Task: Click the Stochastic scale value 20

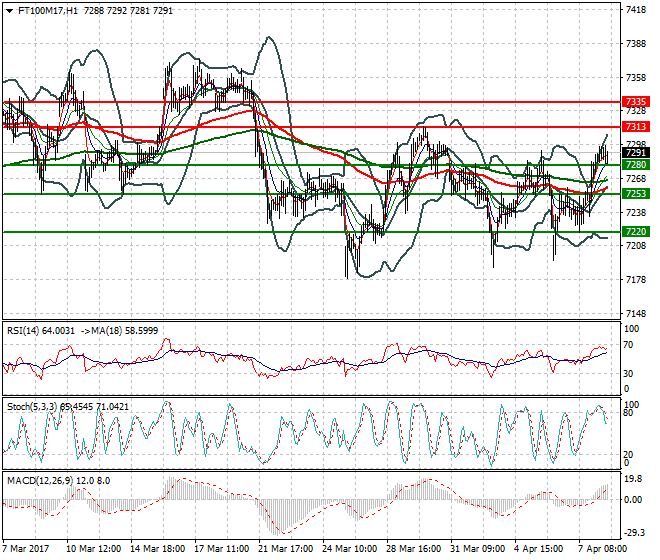Action: pos(628,454)
